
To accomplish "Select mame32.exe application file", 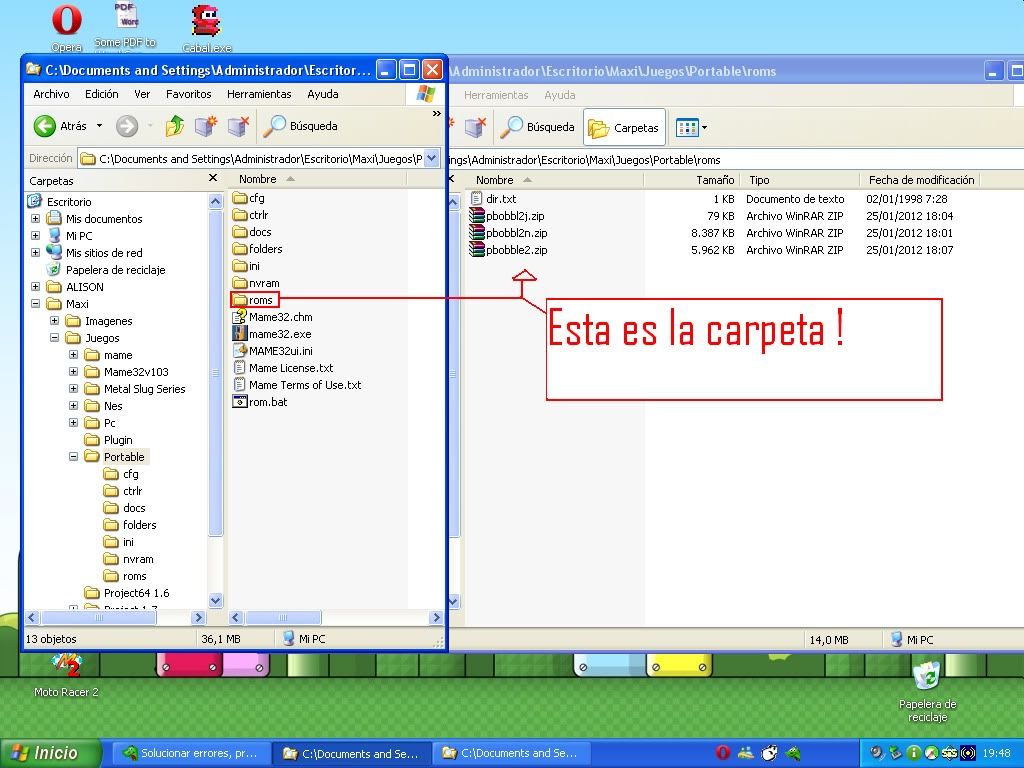I will (x=272, y=334).
